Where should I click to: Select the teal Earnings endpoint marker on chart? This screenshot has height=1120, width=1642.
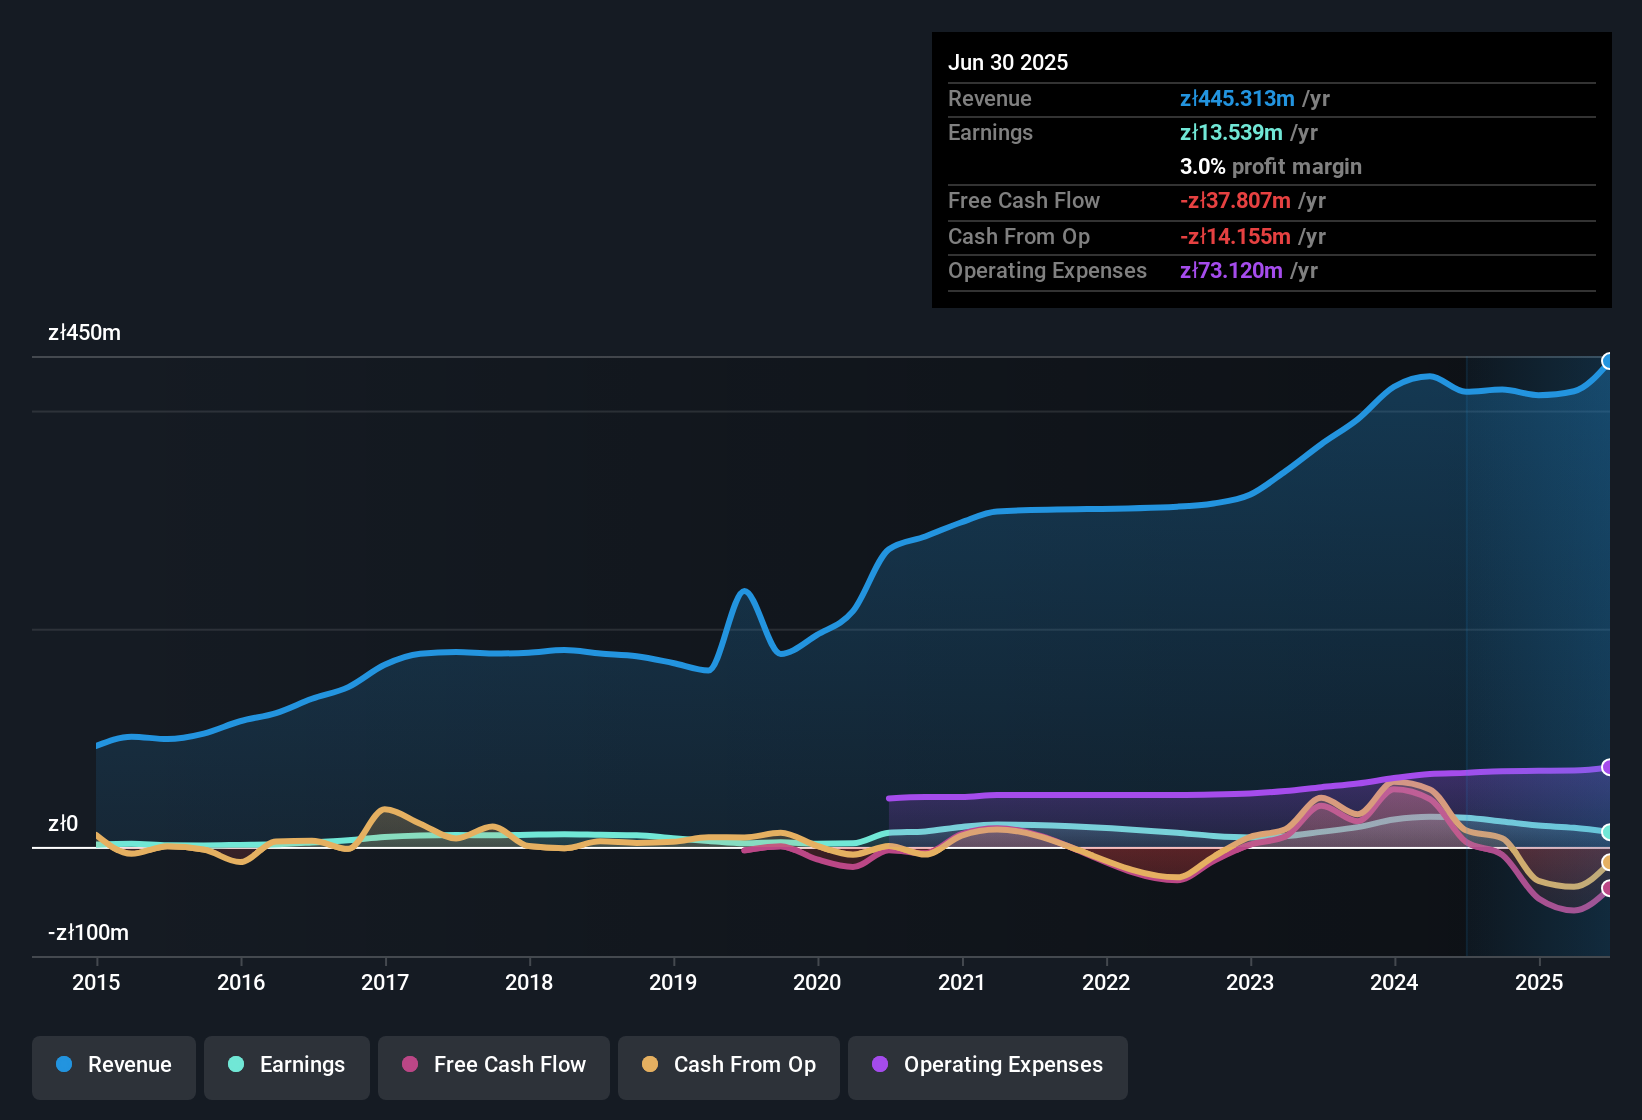point(1608,830)
